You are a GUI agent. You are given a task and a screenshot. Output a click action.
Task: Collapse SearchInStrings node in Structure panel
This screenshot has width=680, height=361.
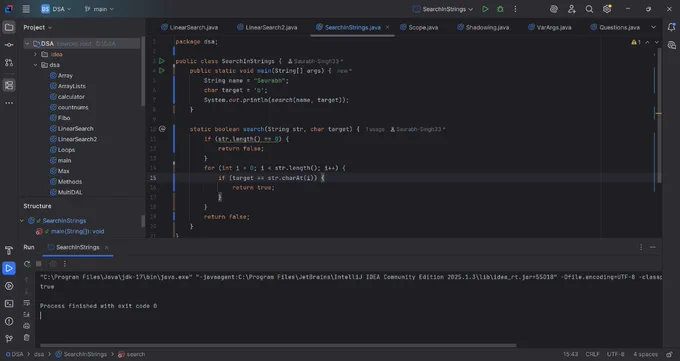point(22,221)
